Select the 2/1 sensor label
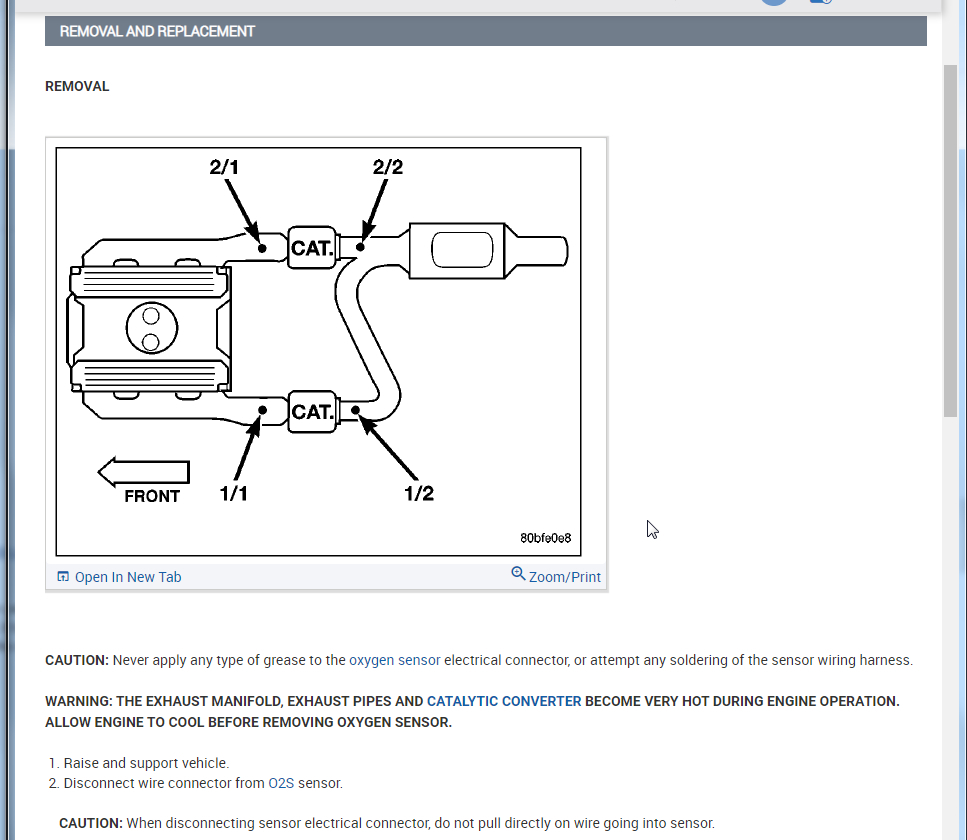 (x=224, y=167)
